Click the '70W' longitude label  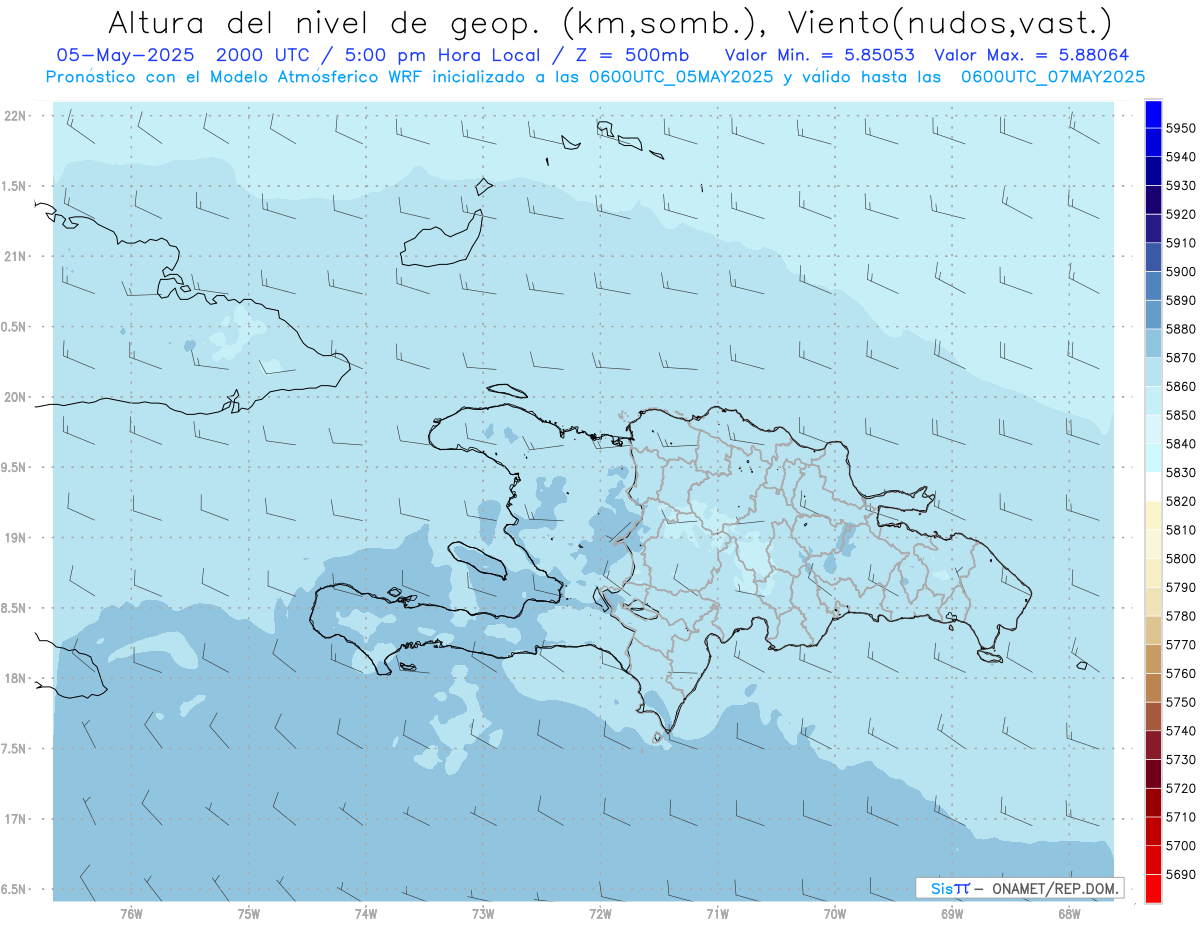click(835, 914)
